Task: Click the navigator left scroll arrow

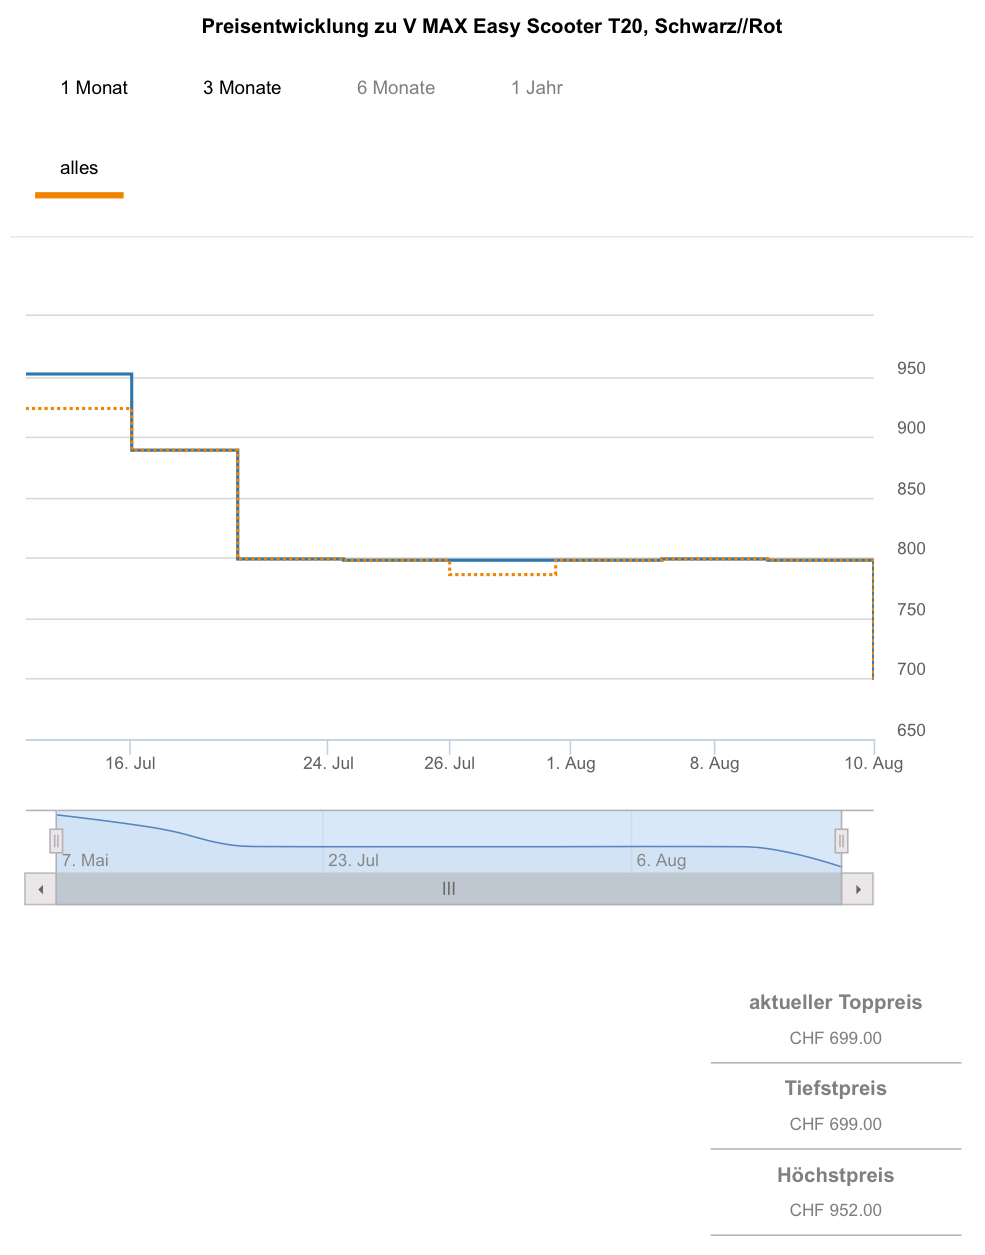Action: [40, 889]
